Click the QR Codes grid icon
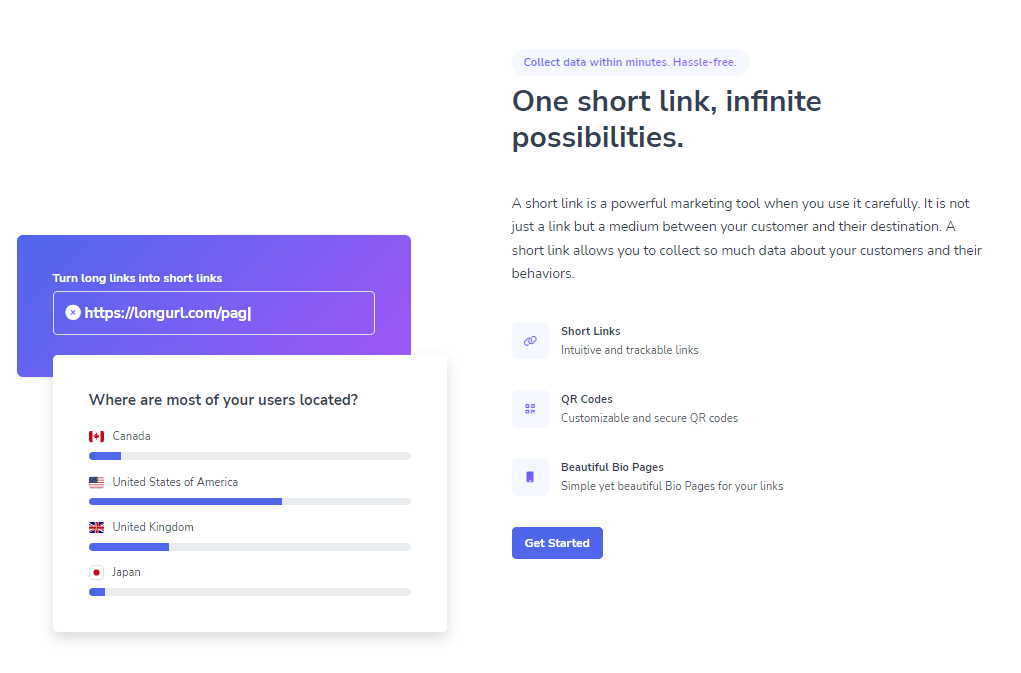The height and width of the screenshot is (673, 1021). coord(530,409)
